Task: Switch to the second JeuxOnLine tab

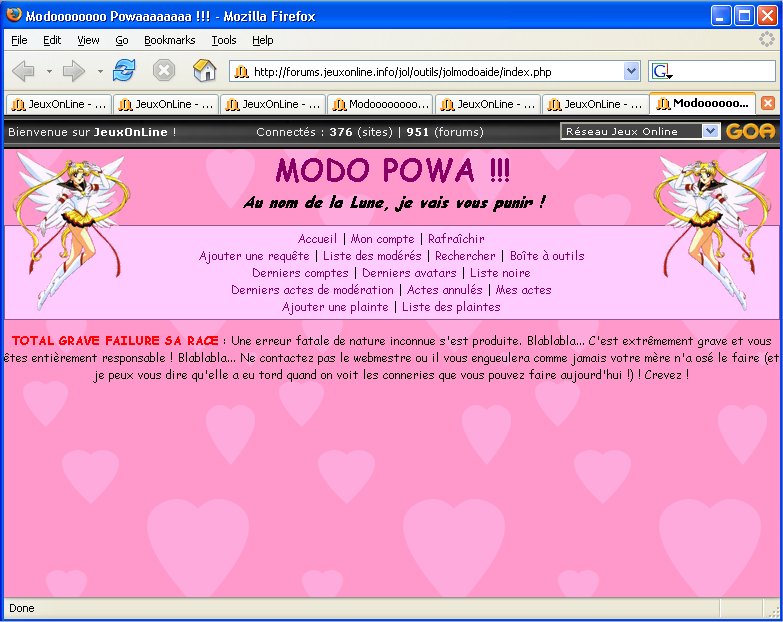Action: click(166, 104)
